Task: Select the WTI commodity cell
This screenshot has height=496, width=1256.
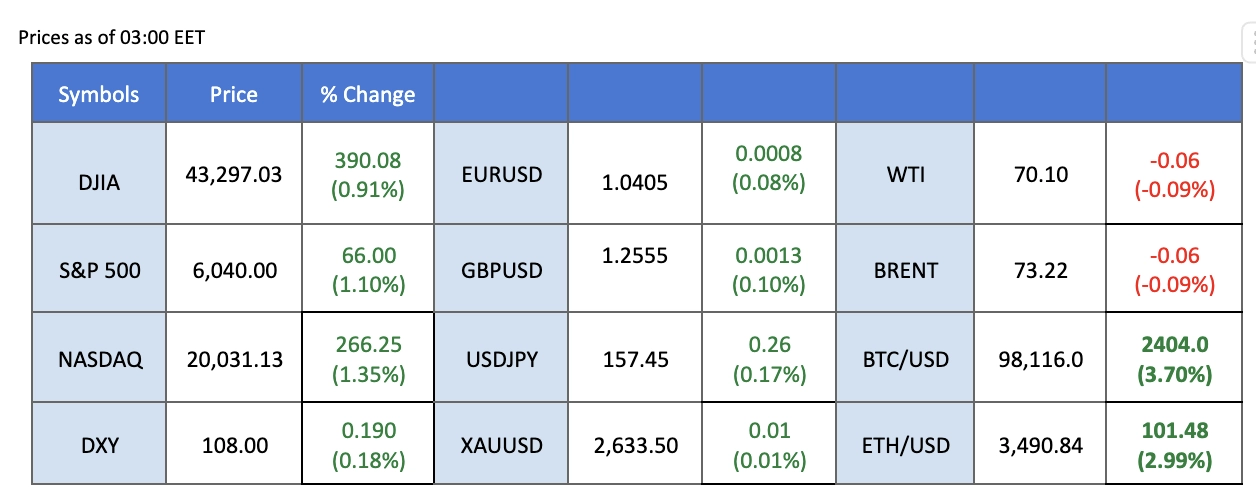Action: (906, 175)
